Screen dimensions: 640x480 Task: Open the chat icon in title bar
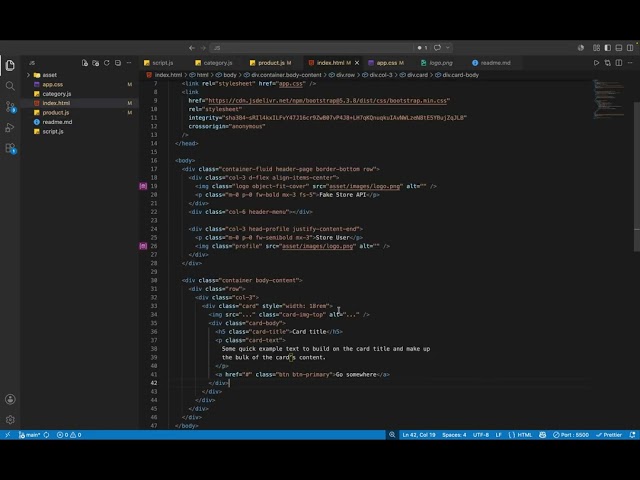point(437,48)
